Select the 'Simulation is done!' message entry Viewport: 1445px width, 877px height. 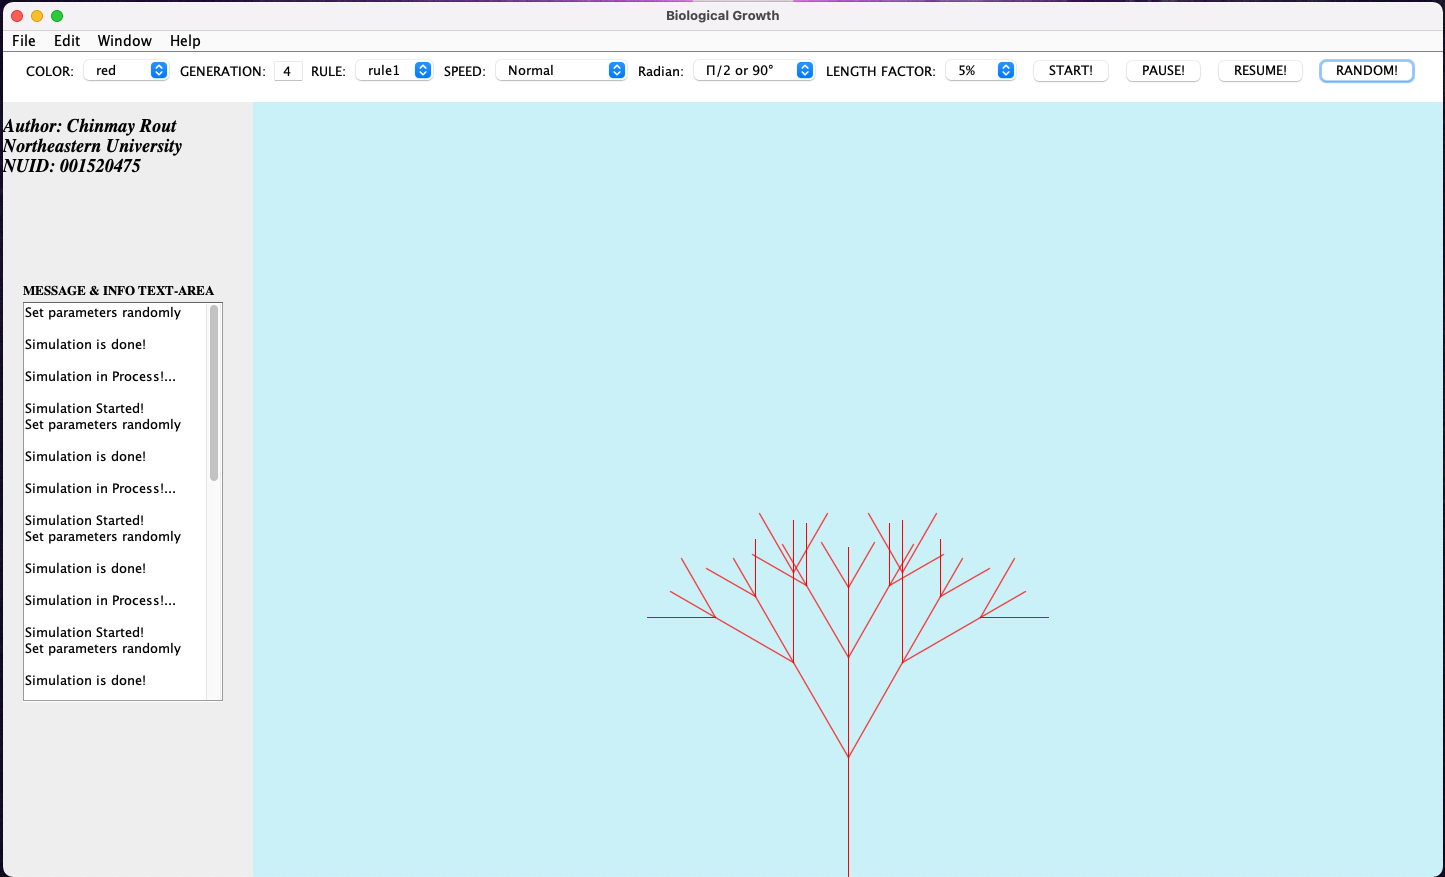[85, 344]
